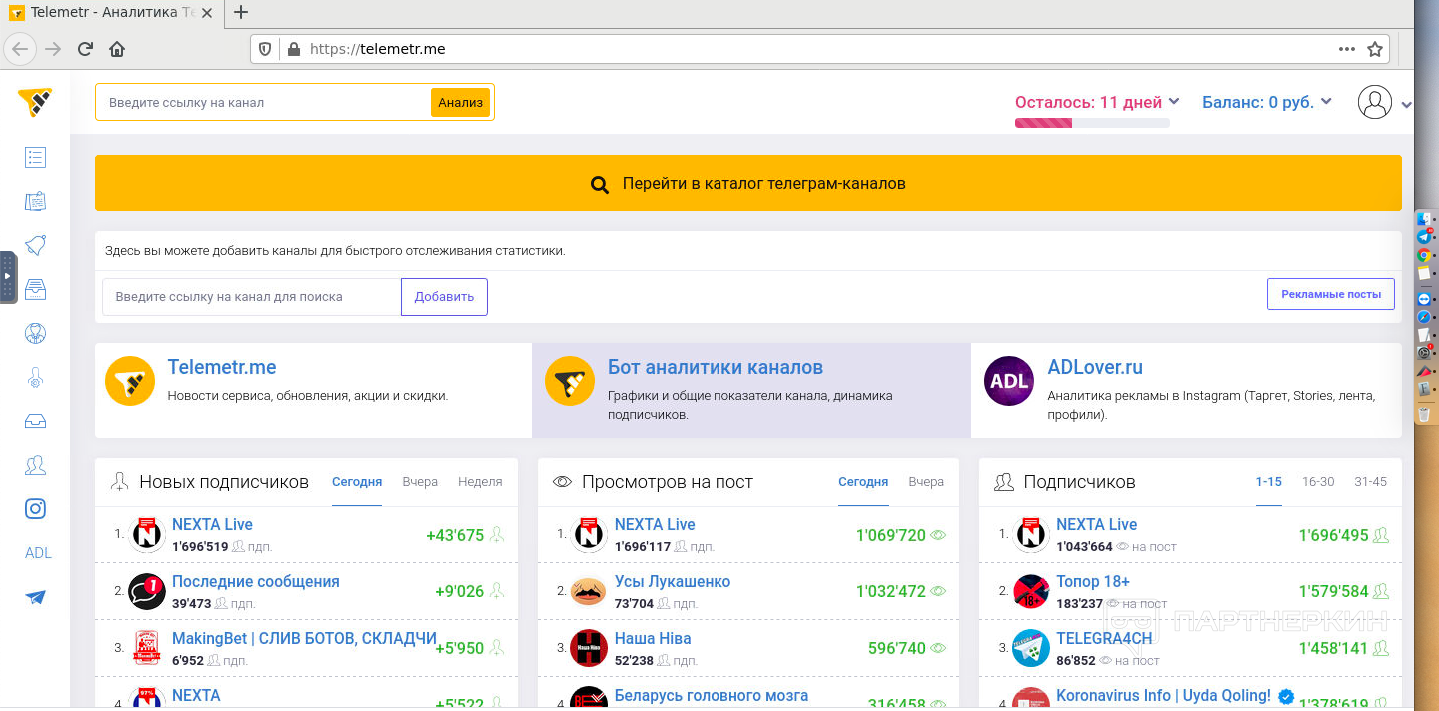This screenshot has width=1439, height=711.
Task: Click the tracking protection shield icon
Action: coord(265,49)
